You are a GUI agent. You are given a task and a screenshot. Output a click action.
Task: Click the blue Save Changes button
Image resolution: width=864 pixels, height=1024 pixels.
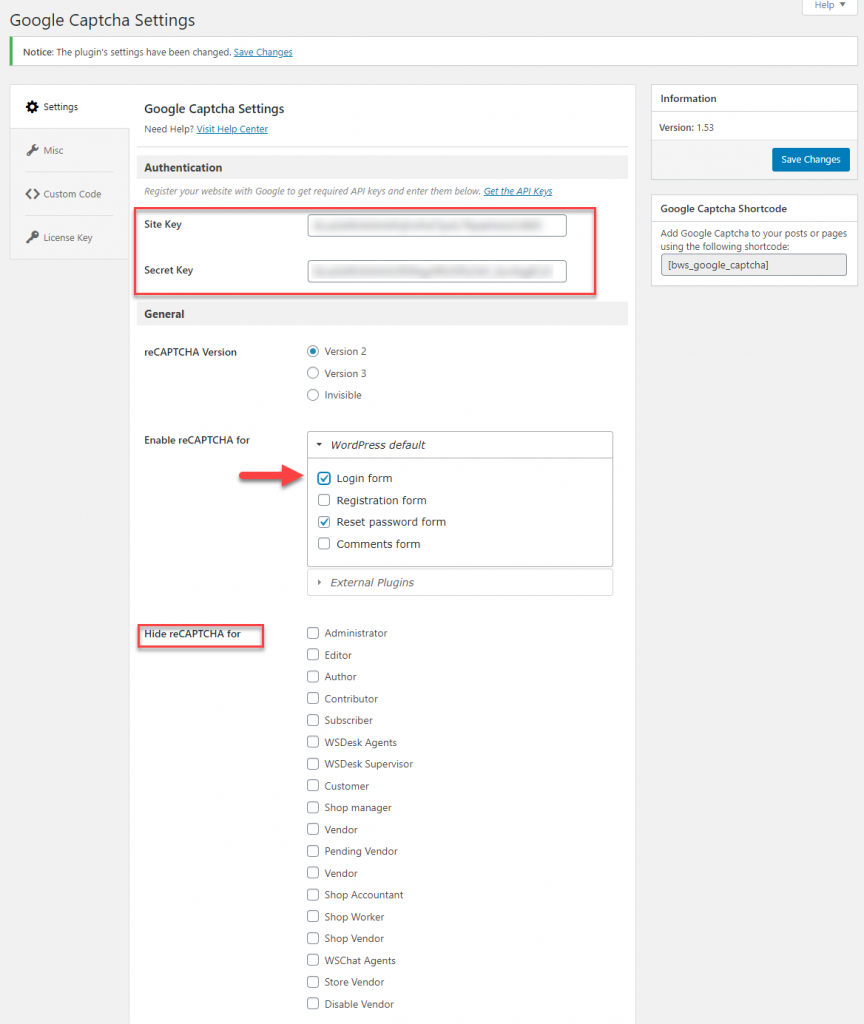click(x=810, y=159)
